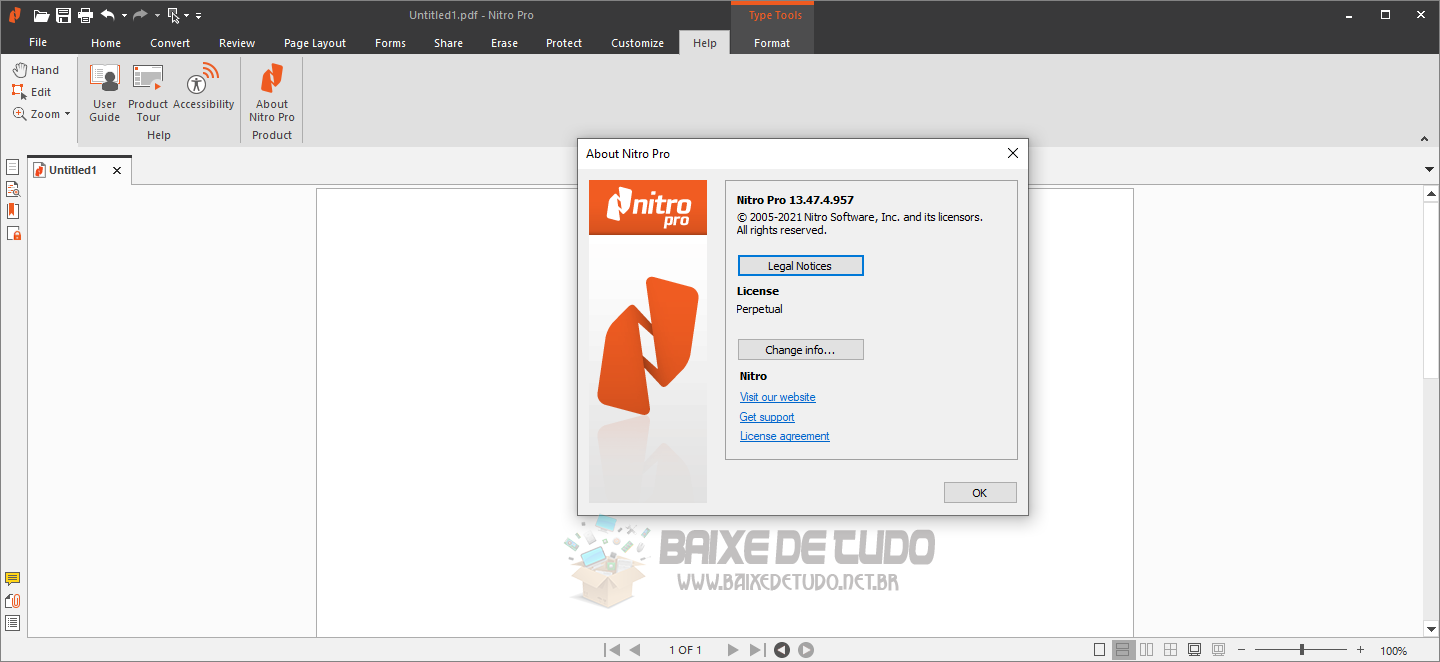Click the zoom slider handle in status bar
The width and height of the screenshot is (1440, 662).
tap(1302, 650)
